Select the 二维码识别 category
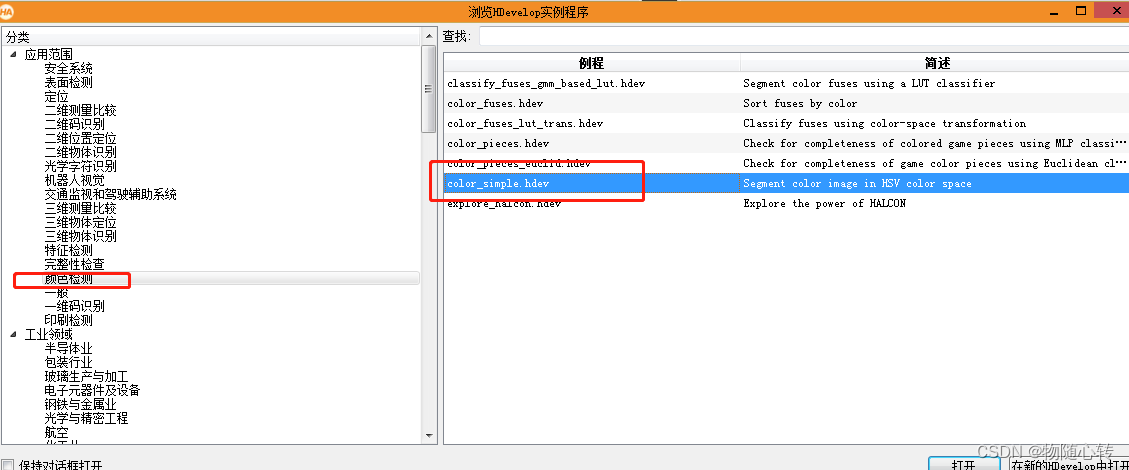This screenshot has height=470, width=1129. [x=74, y=125]
